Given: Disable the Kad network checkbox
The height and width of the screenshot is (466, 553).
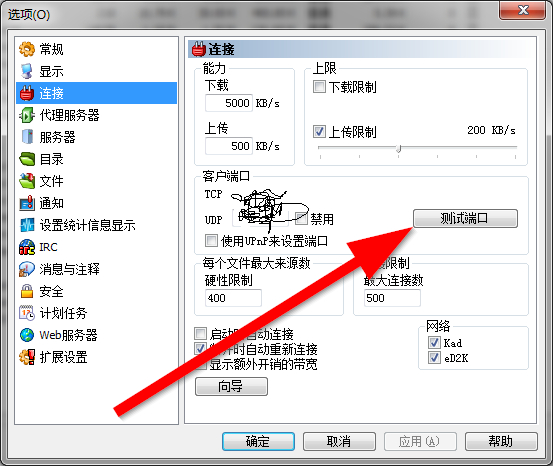Looking at the screenshot, I should tap(434, 342).
